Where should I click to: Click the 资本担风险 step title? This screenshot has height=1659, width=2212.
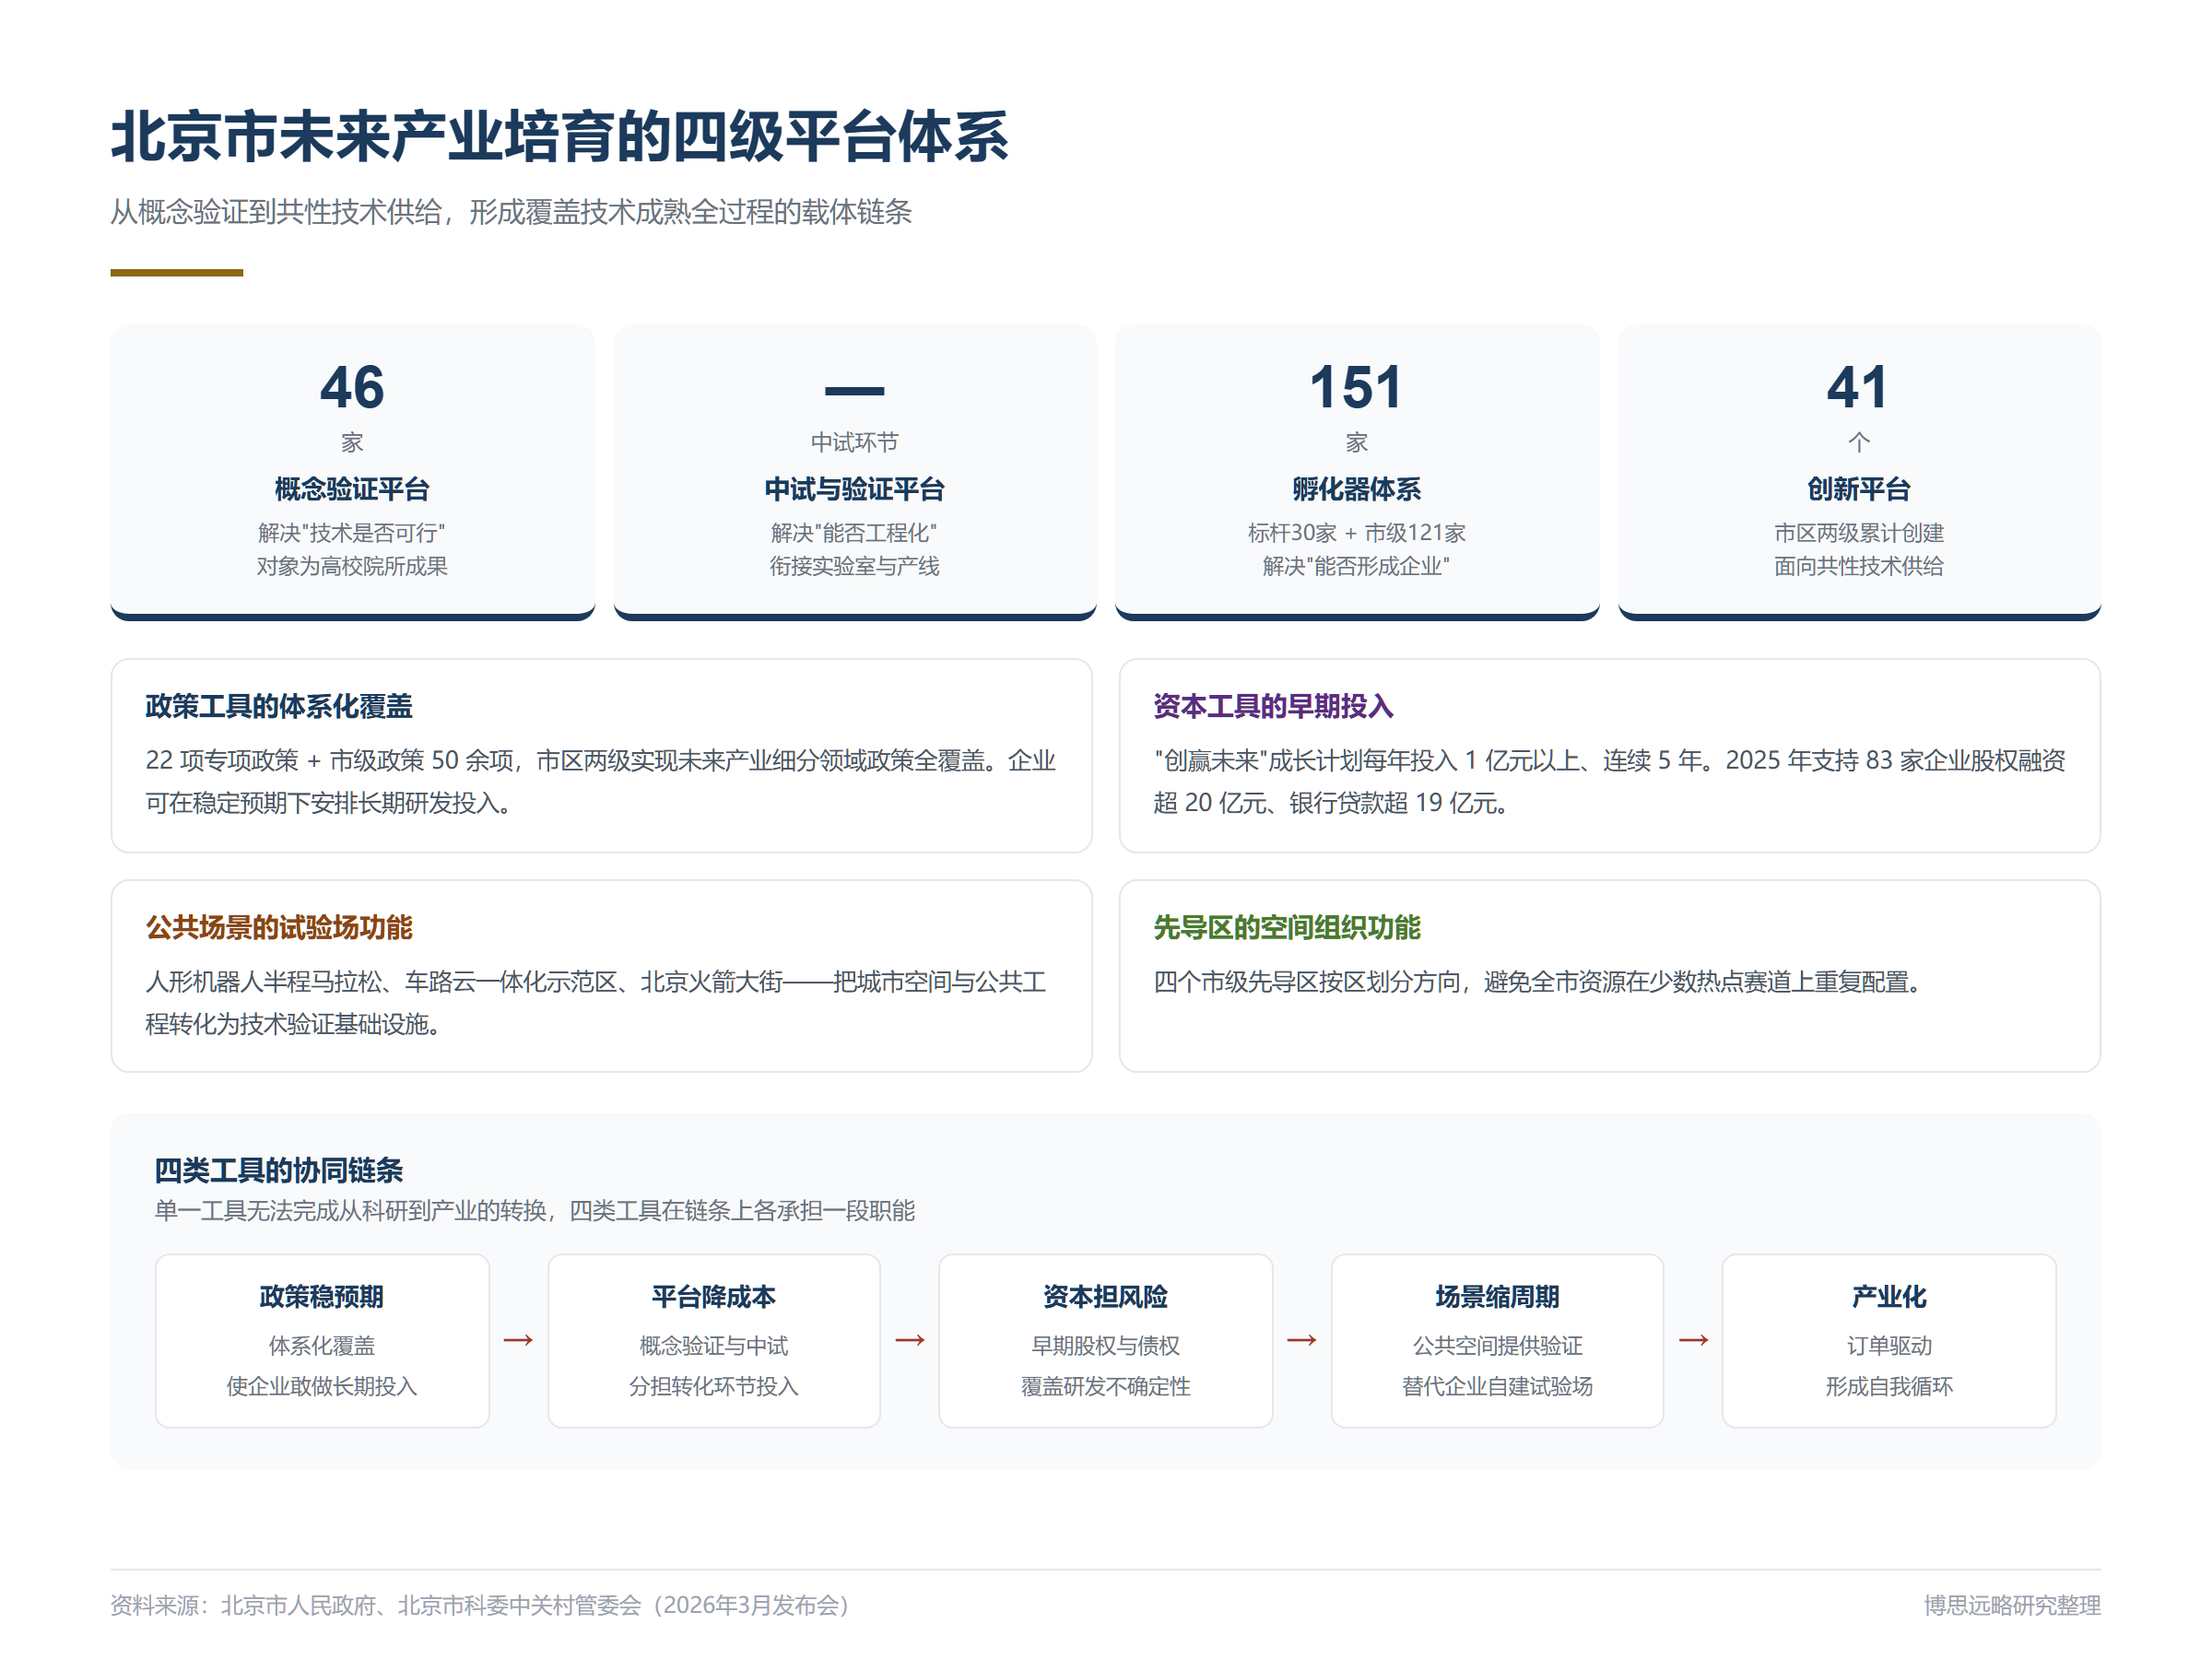click(1106, 1297)
